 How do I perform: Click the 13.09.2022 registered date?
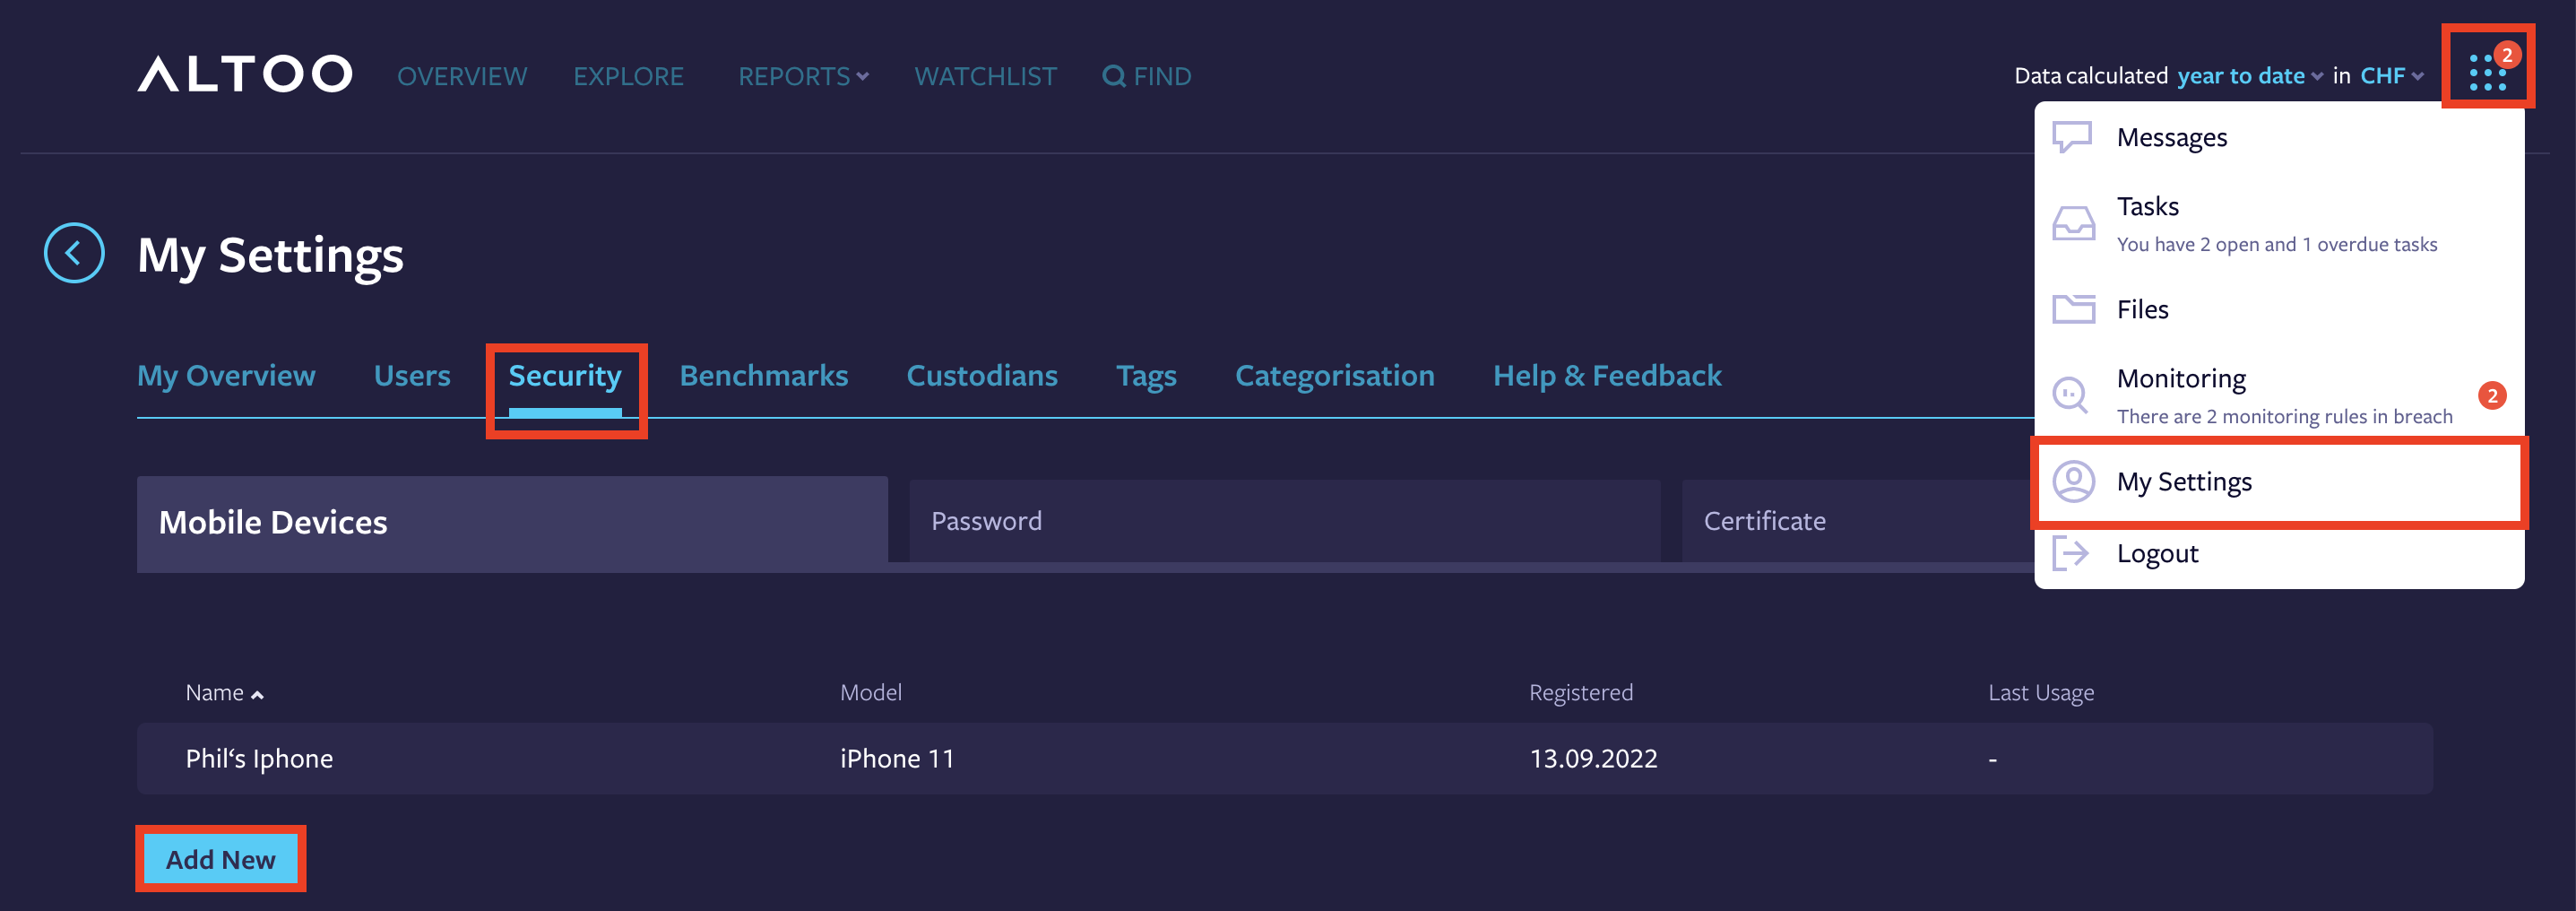click(1593, 759)
